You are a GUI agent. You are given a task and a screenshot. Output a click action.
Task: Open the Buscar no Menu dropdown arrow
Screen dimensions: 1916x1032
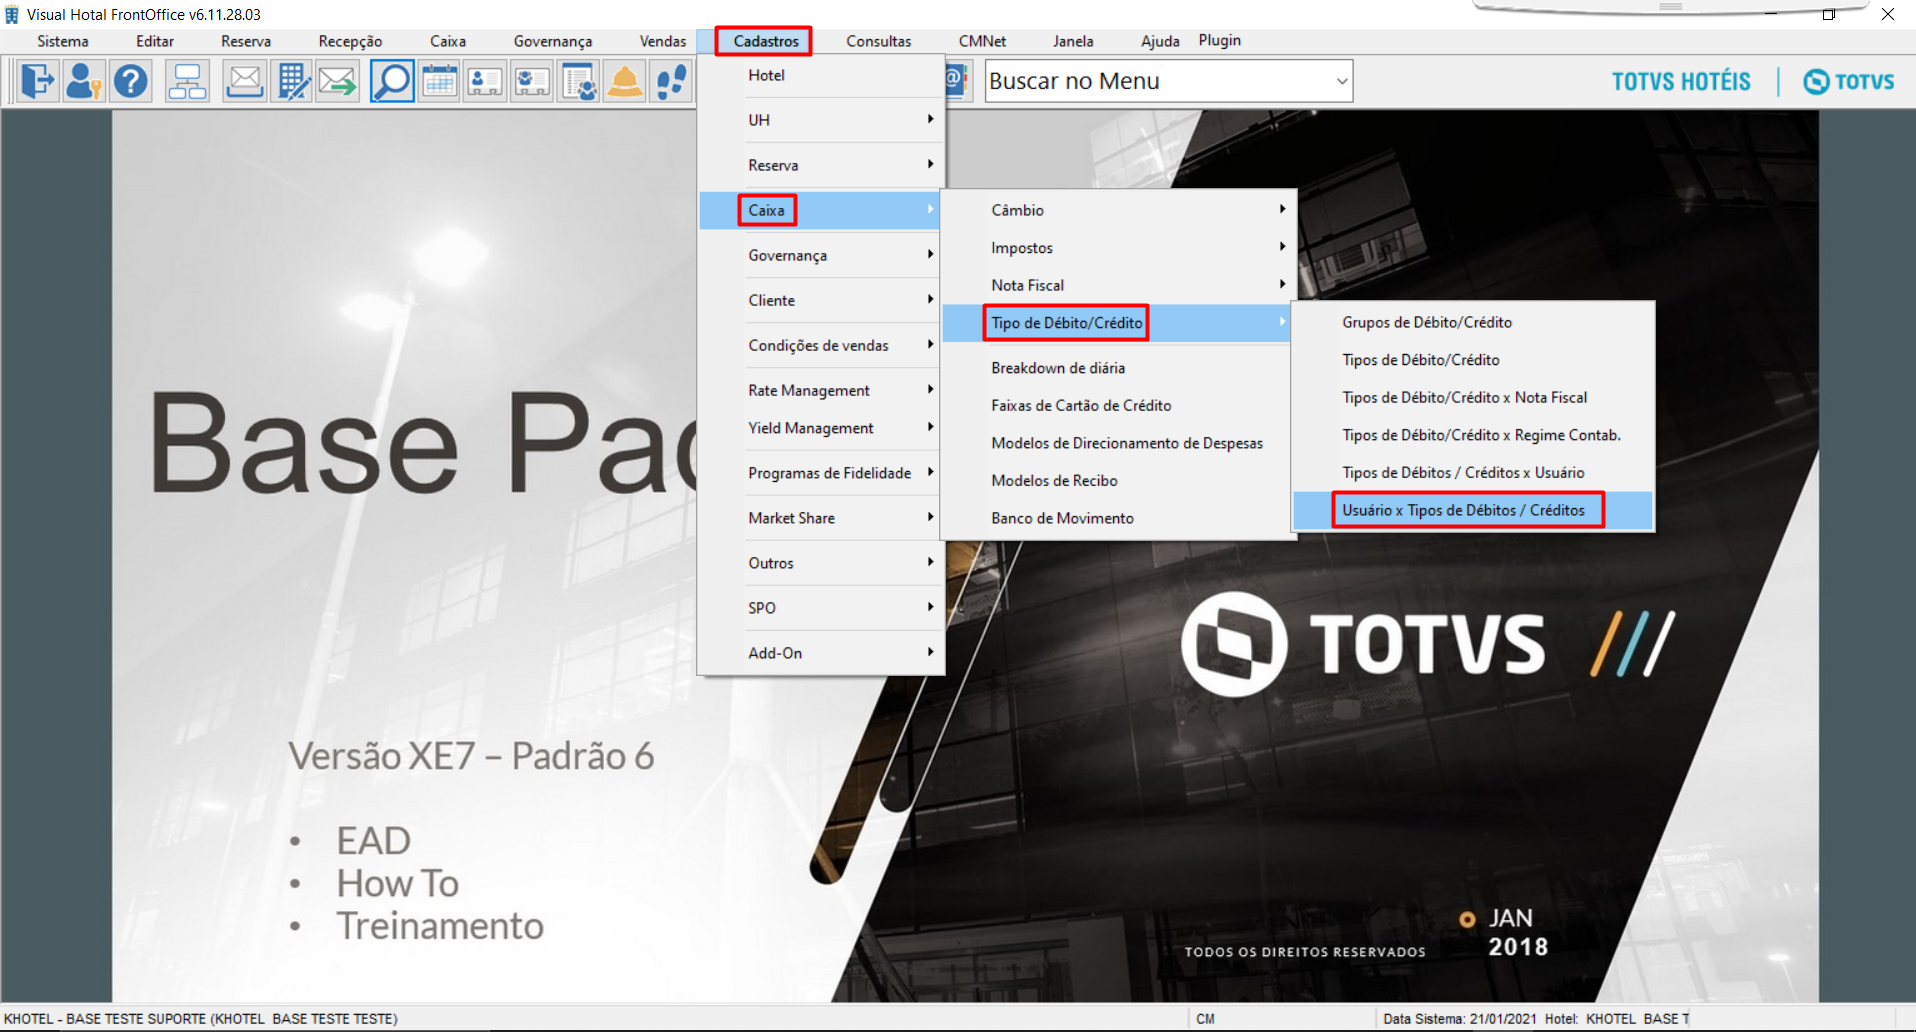(x=1341, y=81)
